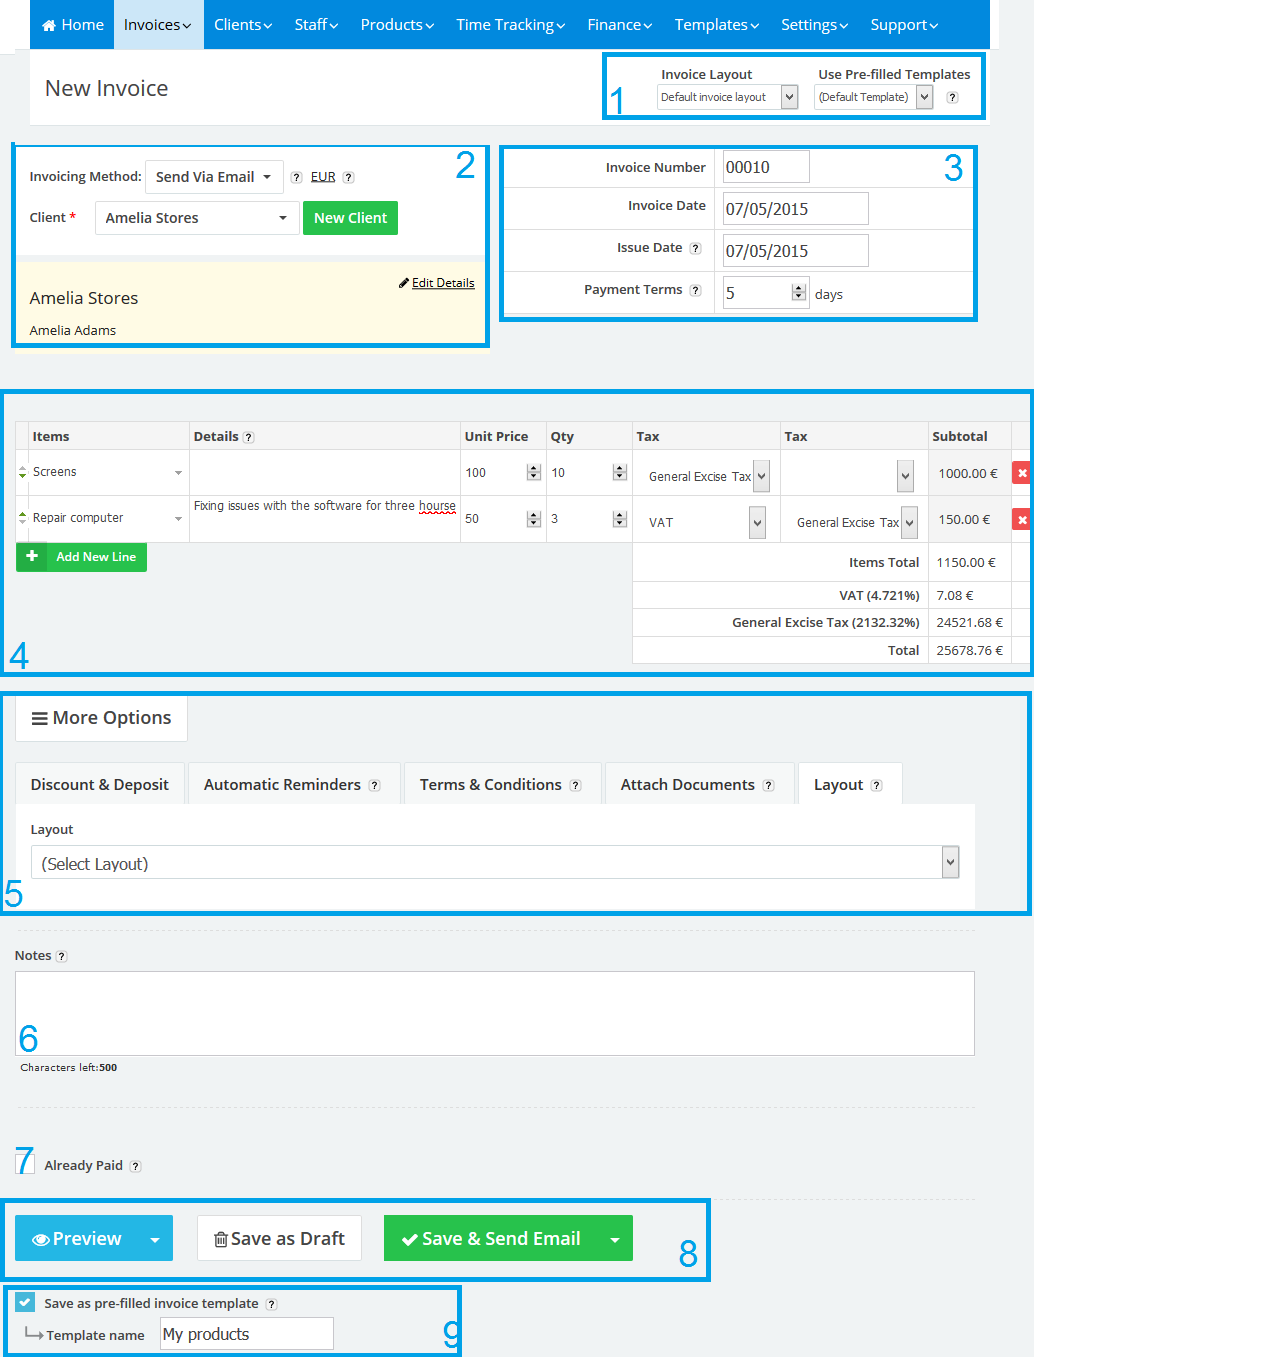Delete the Screens line item row
This screenshot has height=1357, width=1276.
coord(1021,473)
